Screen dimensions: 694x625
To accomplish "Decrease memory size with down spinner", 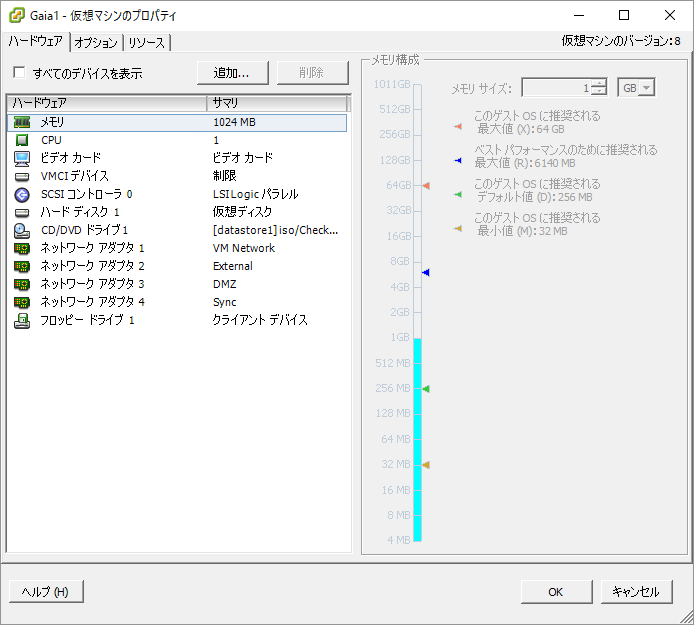I will (599, 91).
